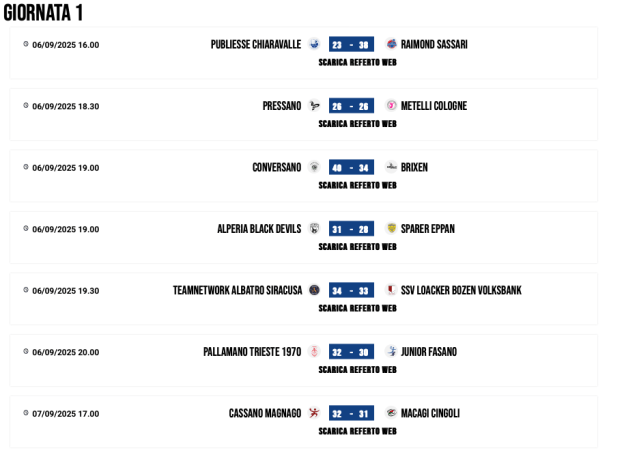Click the Macagi Cingoli team logo
The width and height of the screenshot is (624, 457).
coord(391,413)
